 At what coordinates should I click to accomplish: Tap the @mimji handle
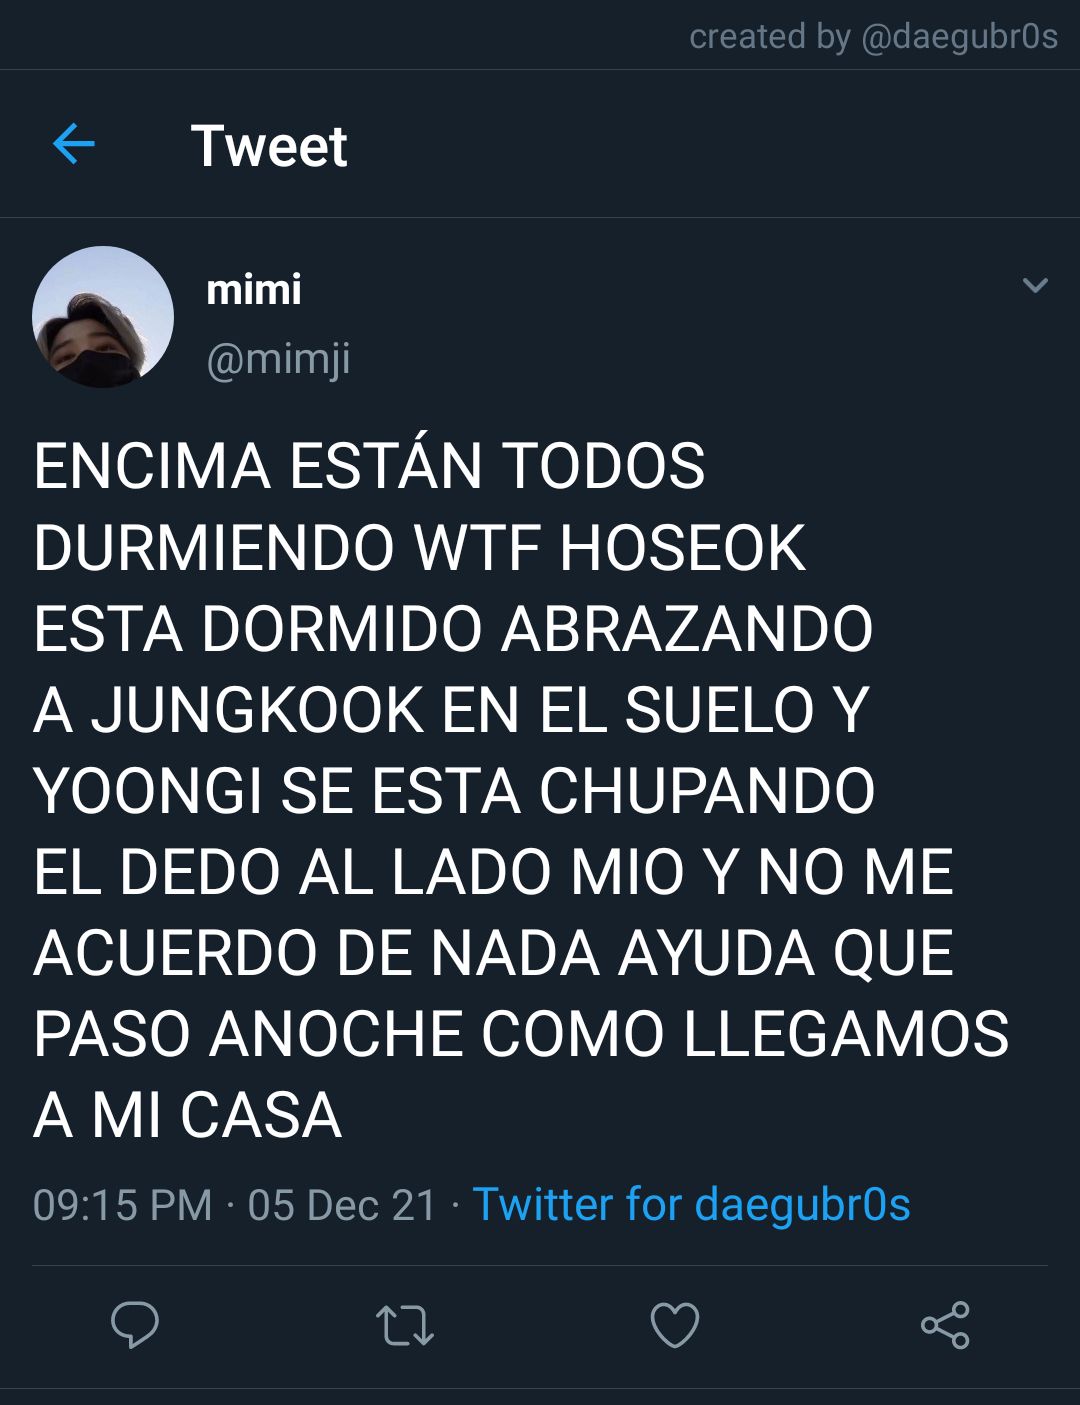tap(278, 359)
